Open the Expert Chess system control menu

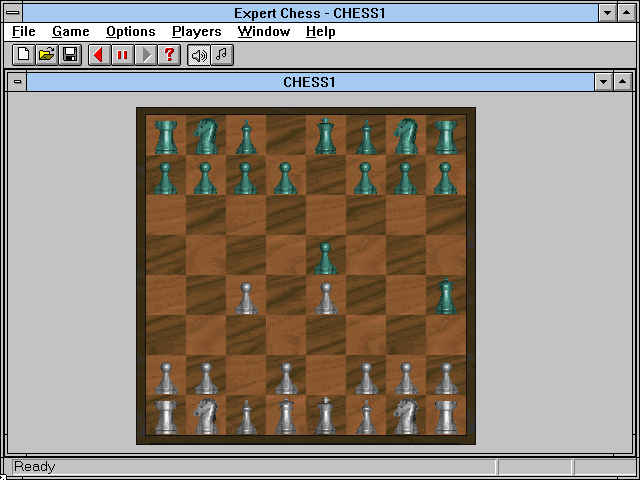pyautogui.click(x=13, y=13)
